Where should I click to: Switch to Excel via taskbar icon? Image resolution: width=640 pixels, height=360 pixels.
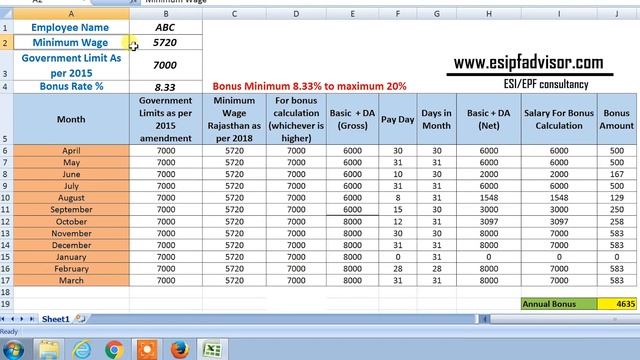[212, 350]
